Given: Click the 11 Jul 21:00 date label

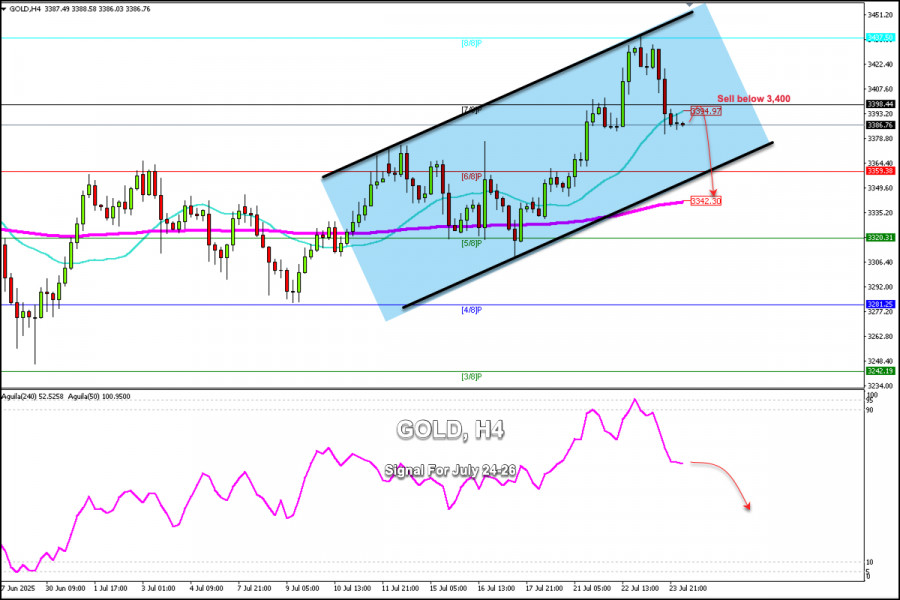Looking at the screenshot, I should pos(400,589).
